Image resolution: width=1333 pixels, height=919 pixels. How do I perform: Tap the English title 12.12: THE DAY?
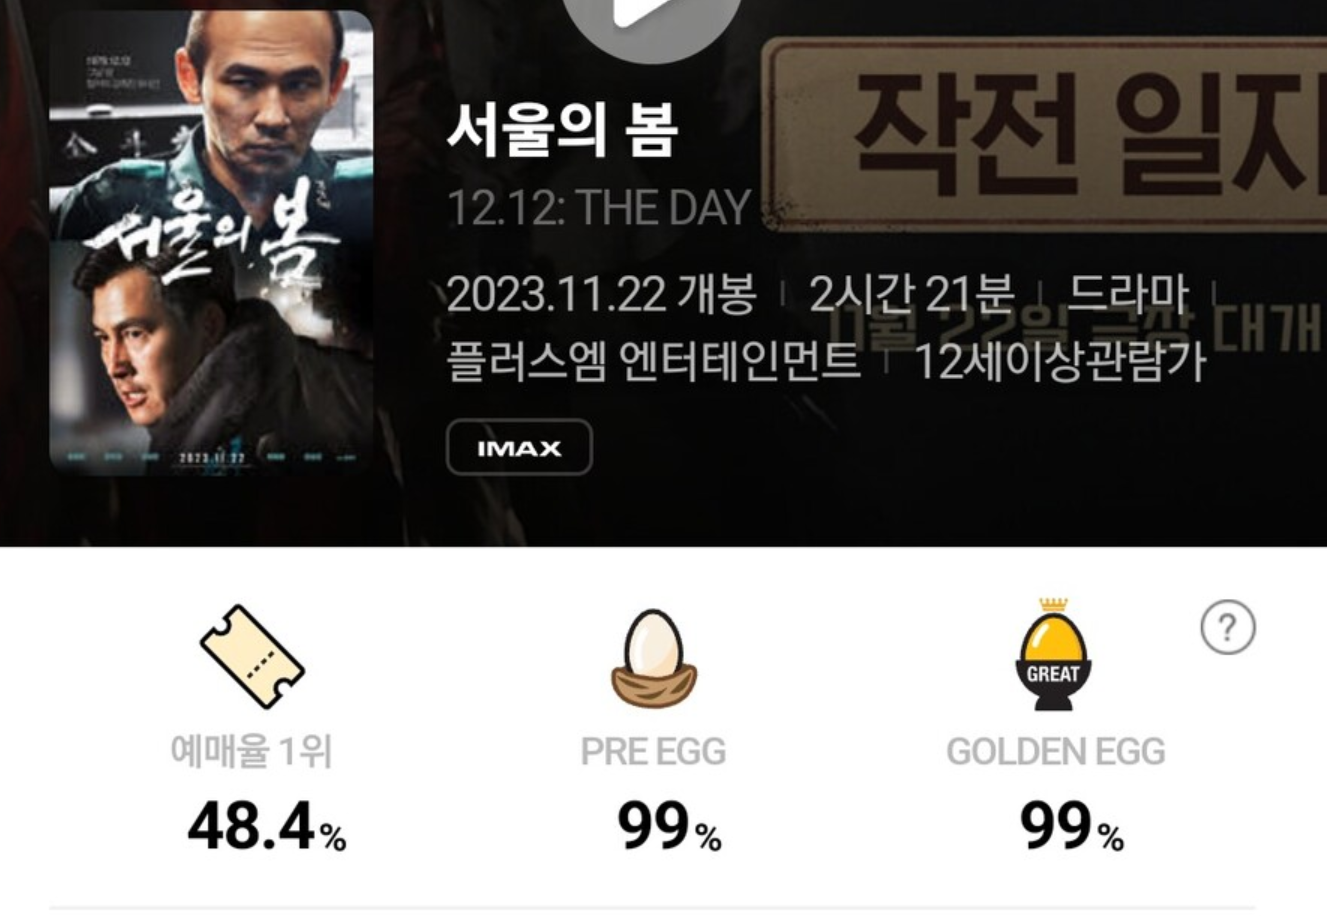(x=598, y=208)
